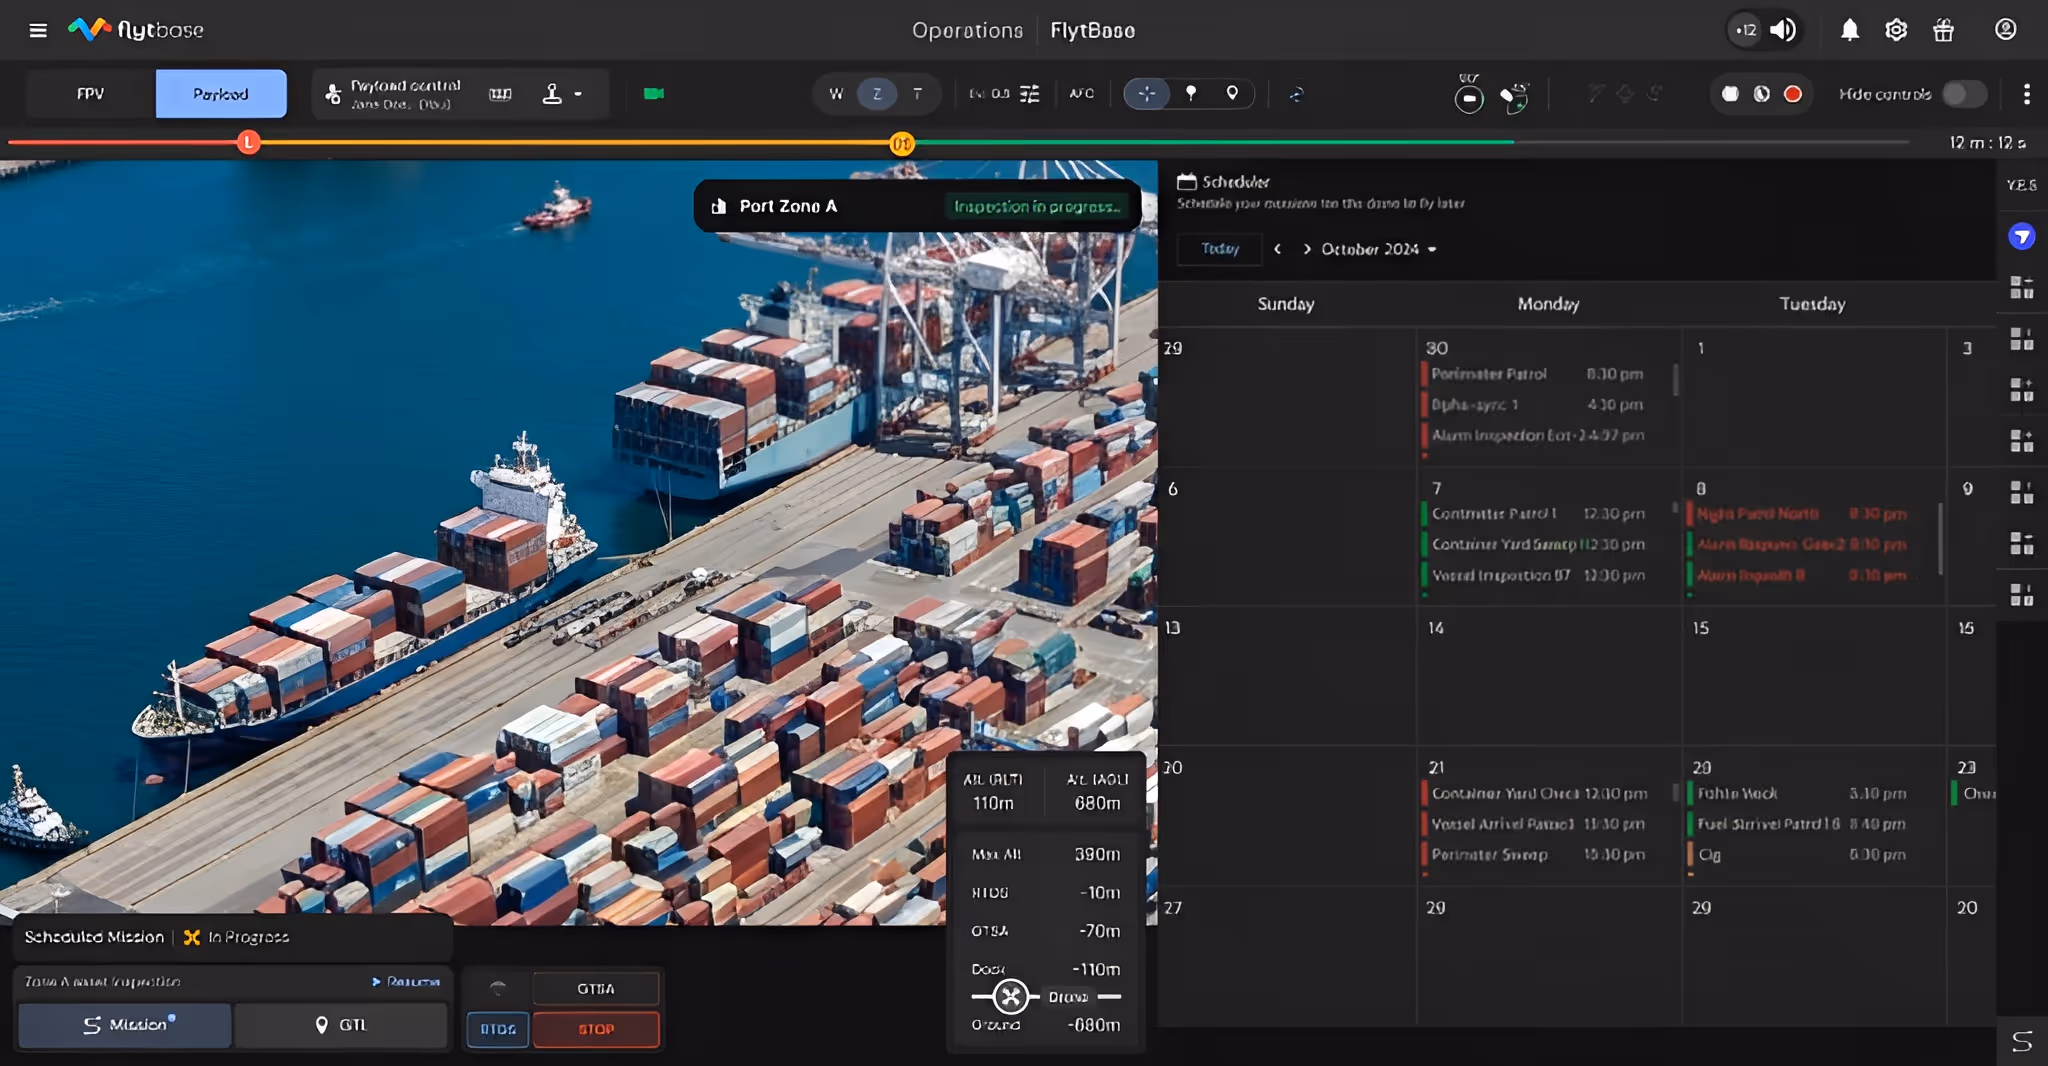Click the Today button in scheduler
Screen dimensions: 2048x1066
[1219, 249]
